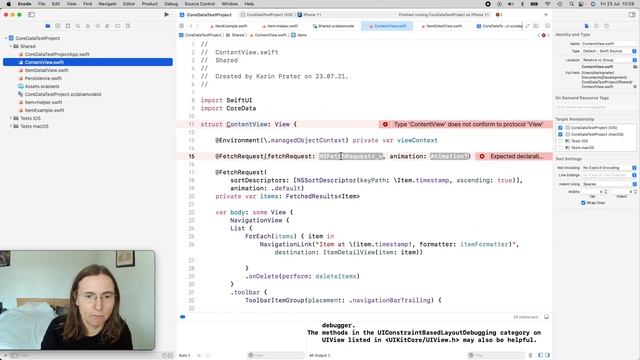This screenshot has width=640, height=360.
Task: Open the Editor menu
Action: 129,4
